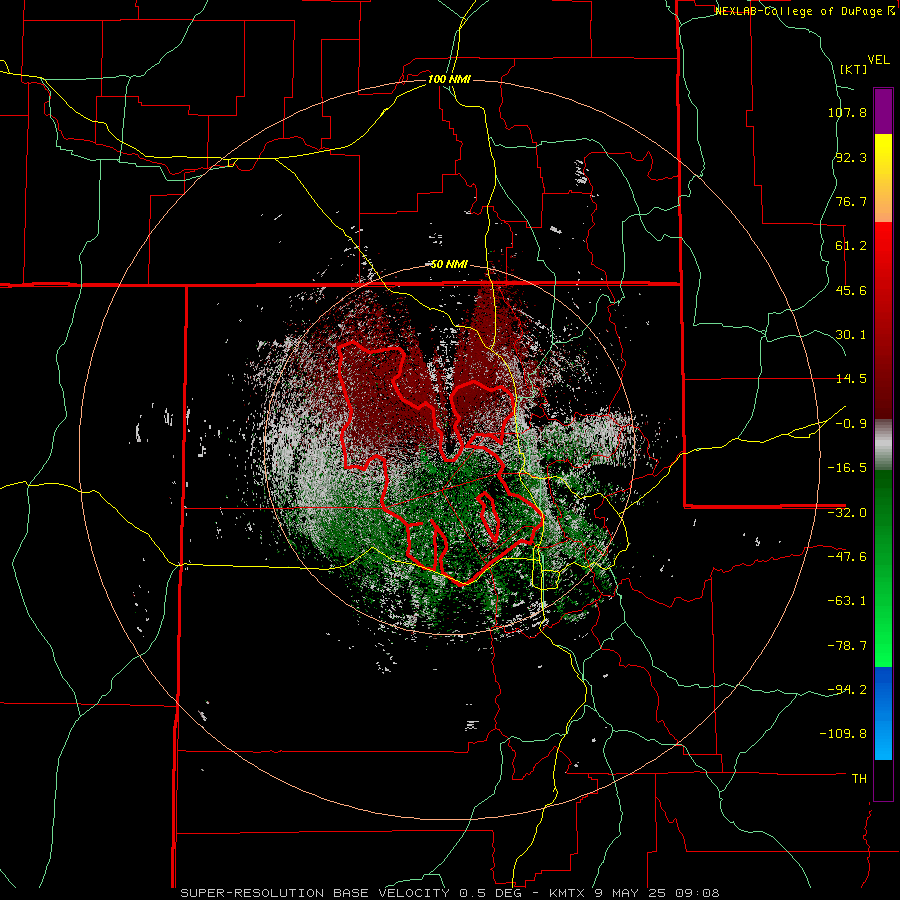Select the 76.7 scale value
The width and height of the screenshot is (900, 900).
pyautogui.click(x=851, y=201)
